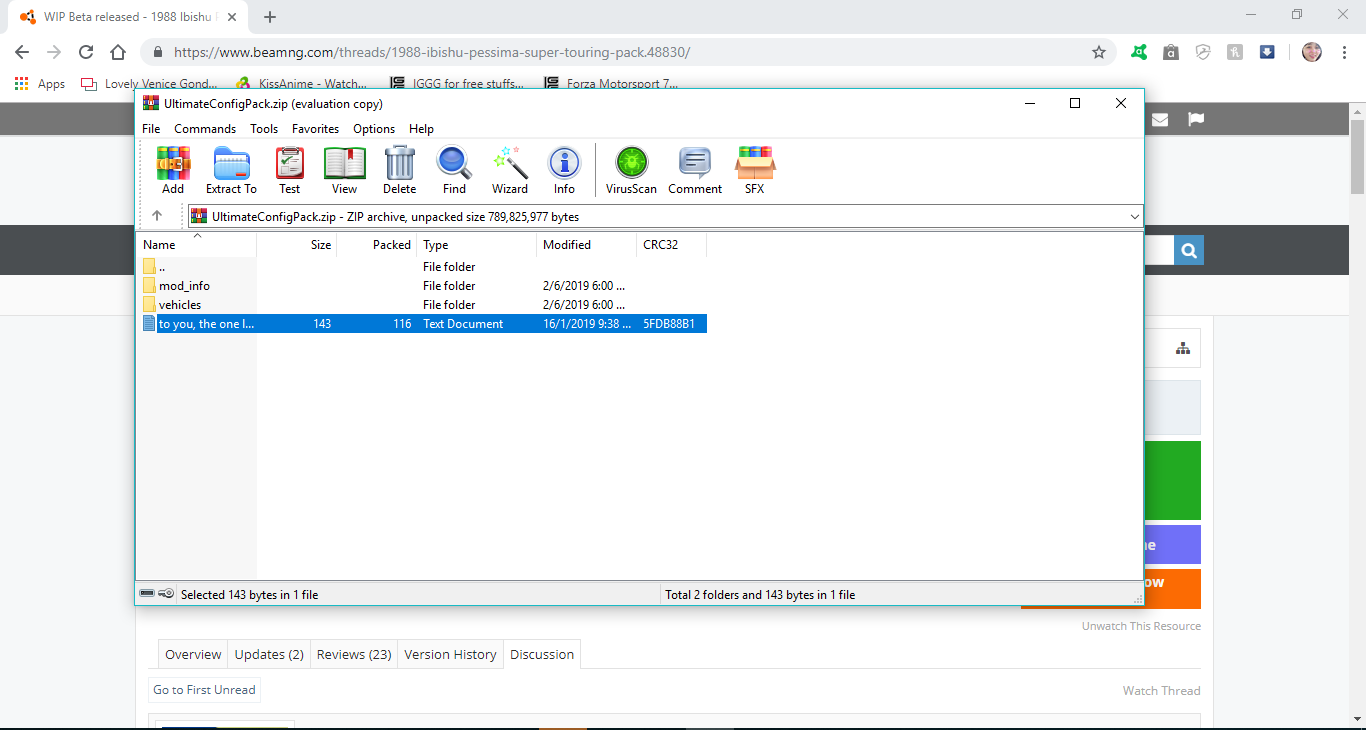The image size is (1366, 730).
Task: Switch to the Discussion tab
Action: [x=542, y=654]
